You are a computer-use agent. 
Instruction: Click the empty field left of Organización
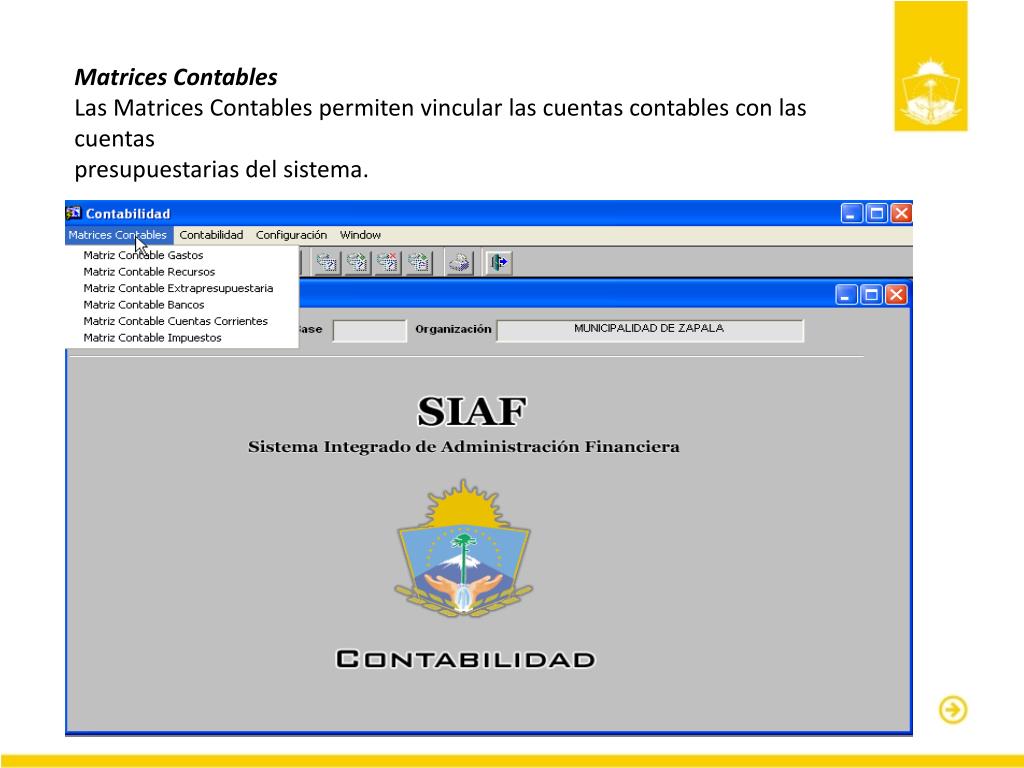[370, 330]
